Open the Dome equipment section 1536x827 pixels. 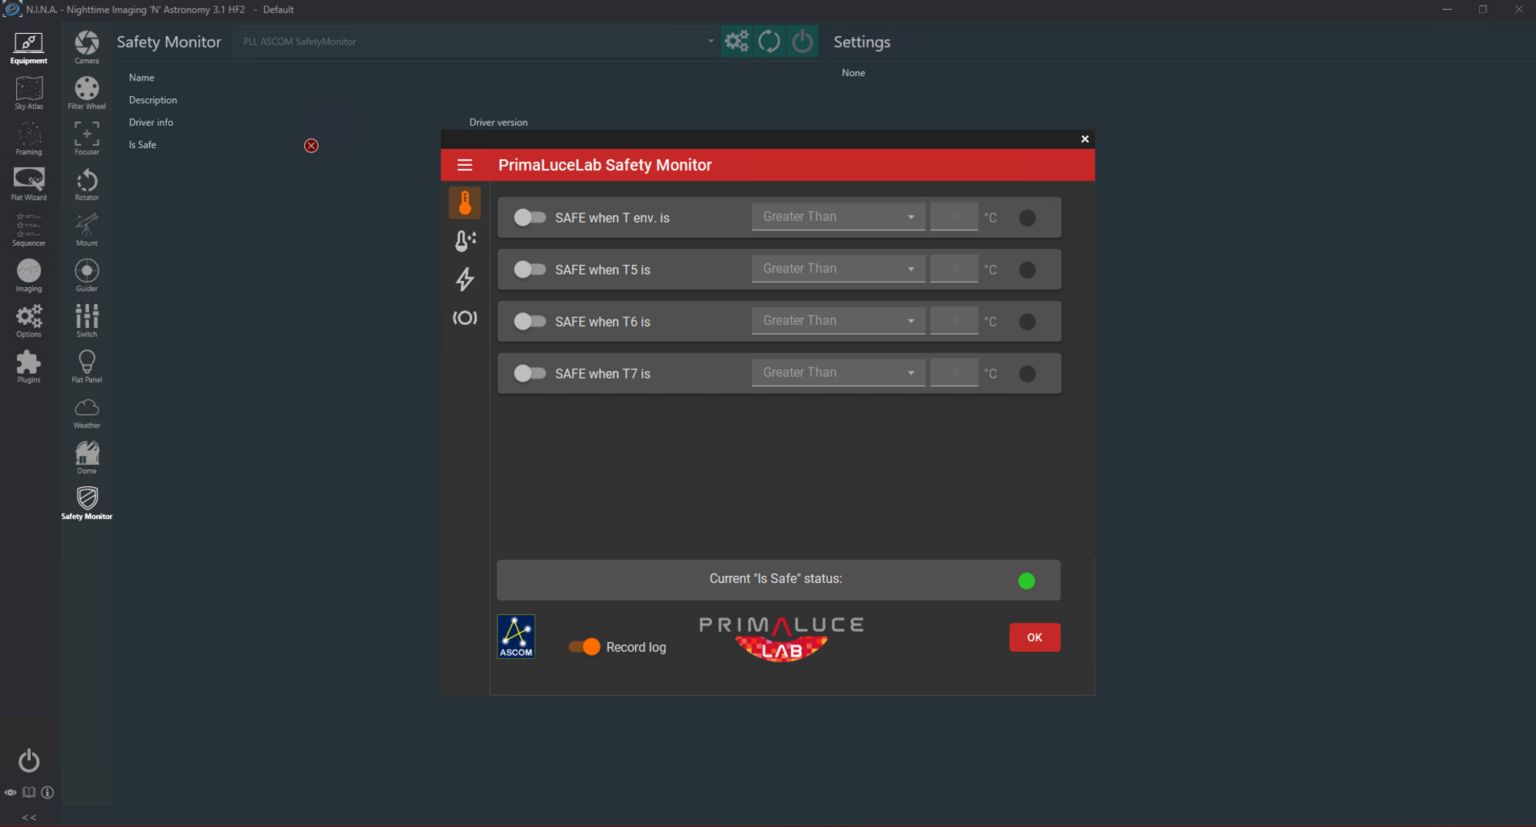[87, 457]
